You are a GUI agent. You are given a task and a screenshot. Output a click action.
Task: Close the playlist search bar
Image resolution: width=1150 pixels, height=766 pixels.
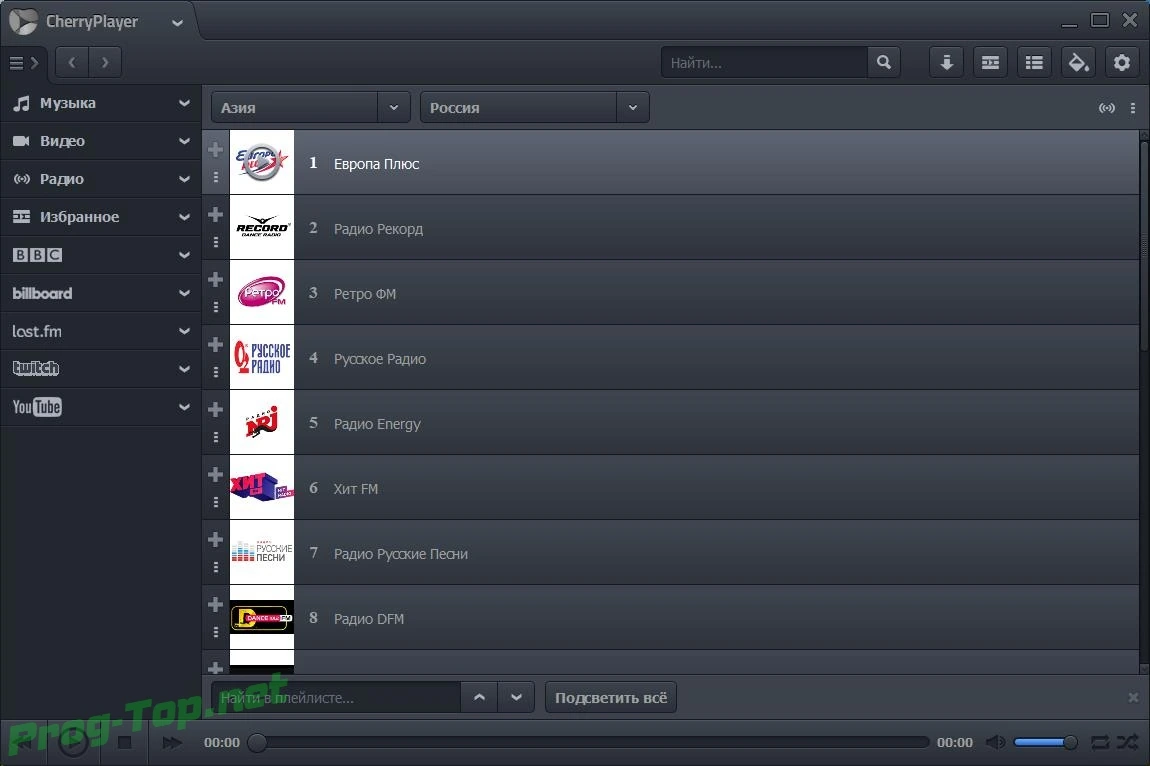click(x=1133, y=698)
